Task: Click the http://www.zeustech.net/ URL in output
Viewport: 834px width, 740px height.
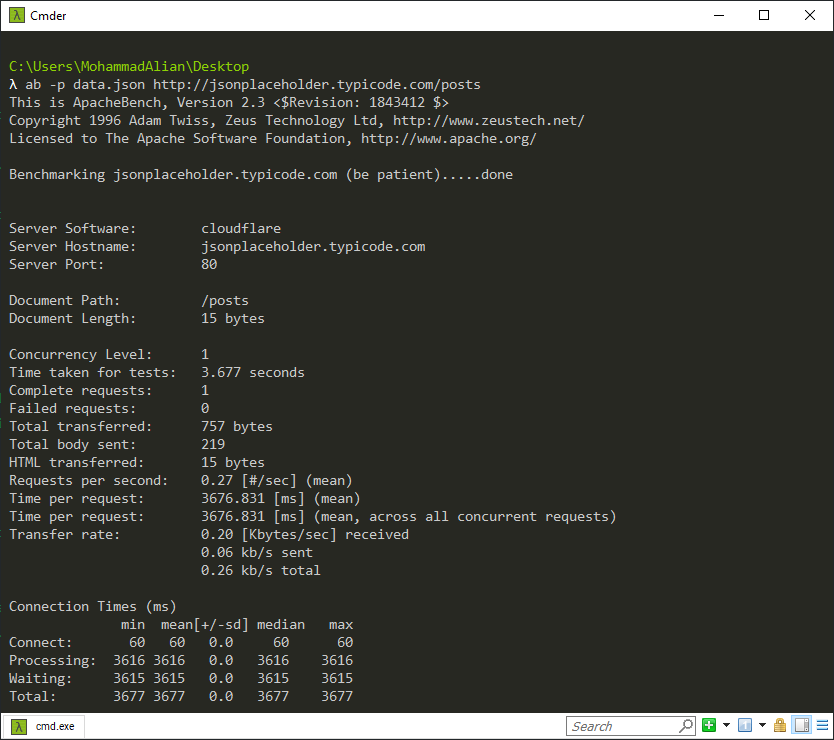Action: click(488, 121)
